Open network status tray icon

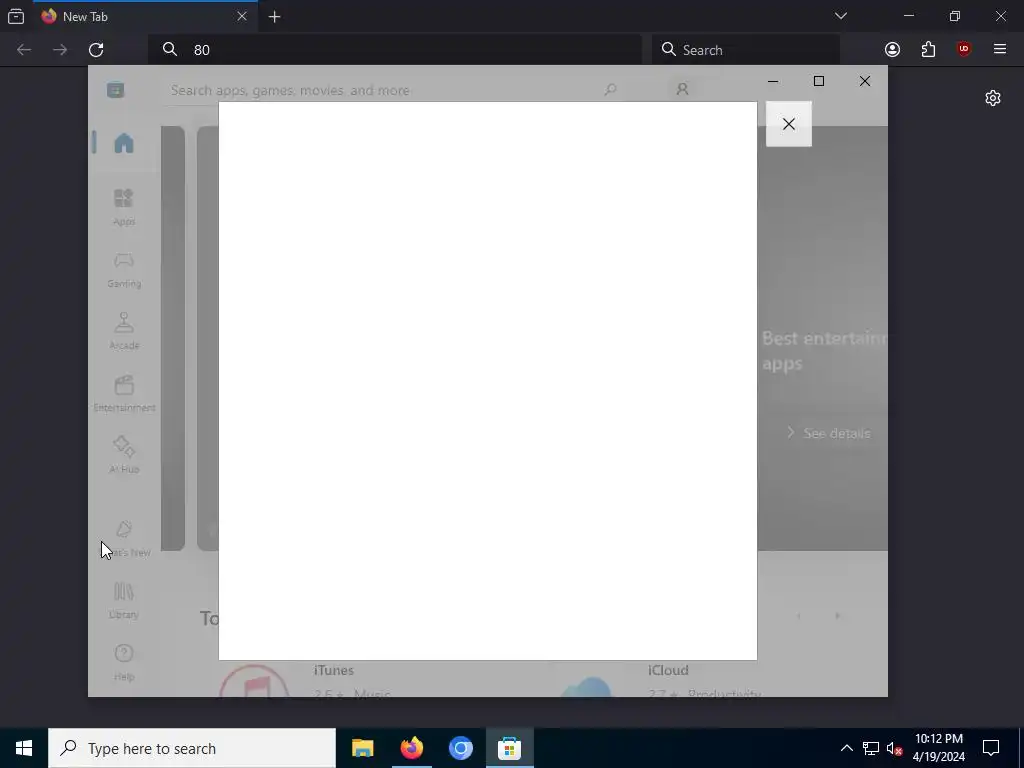[x=871, y=748]
